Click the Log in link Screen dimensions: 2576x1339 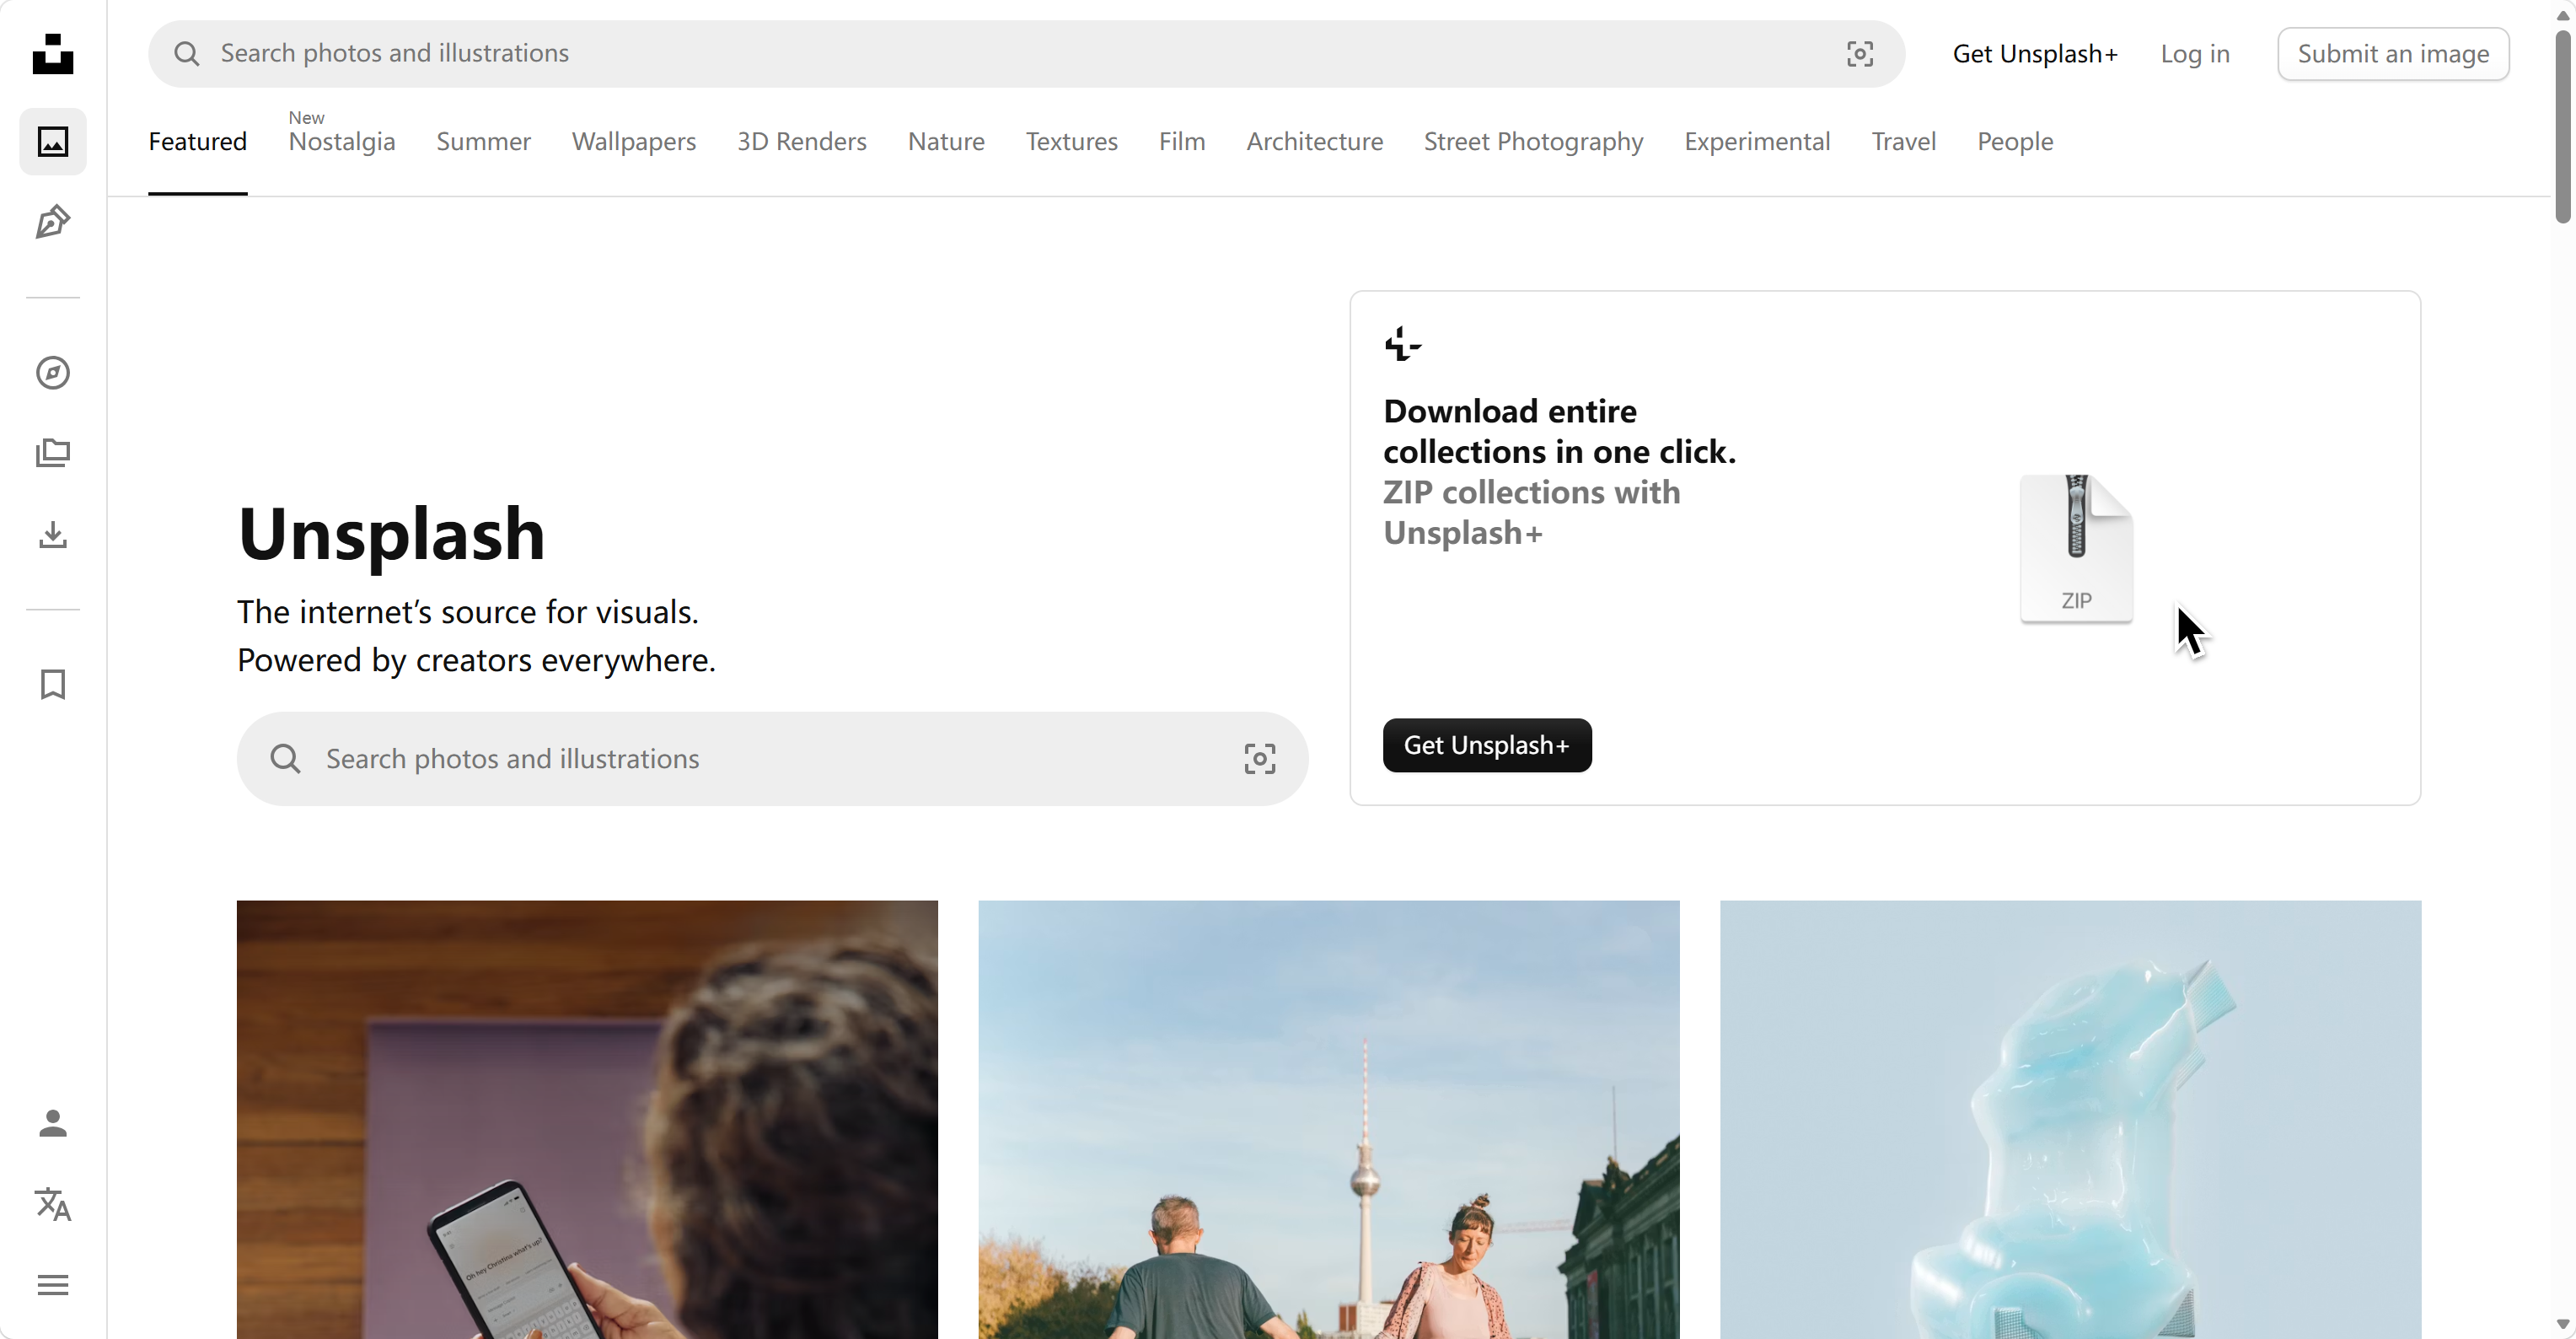click(x=2195, y=54)
